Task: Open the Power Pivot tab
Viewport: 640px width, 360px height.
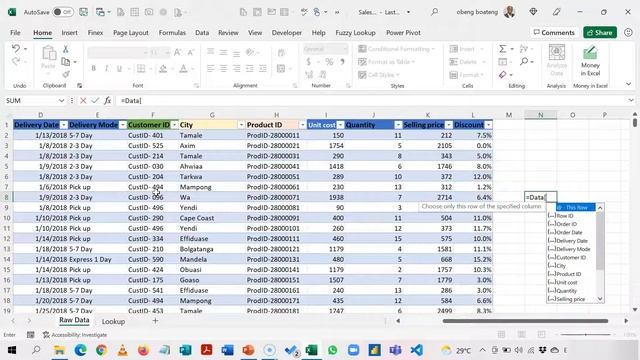Action: (403, 33)
